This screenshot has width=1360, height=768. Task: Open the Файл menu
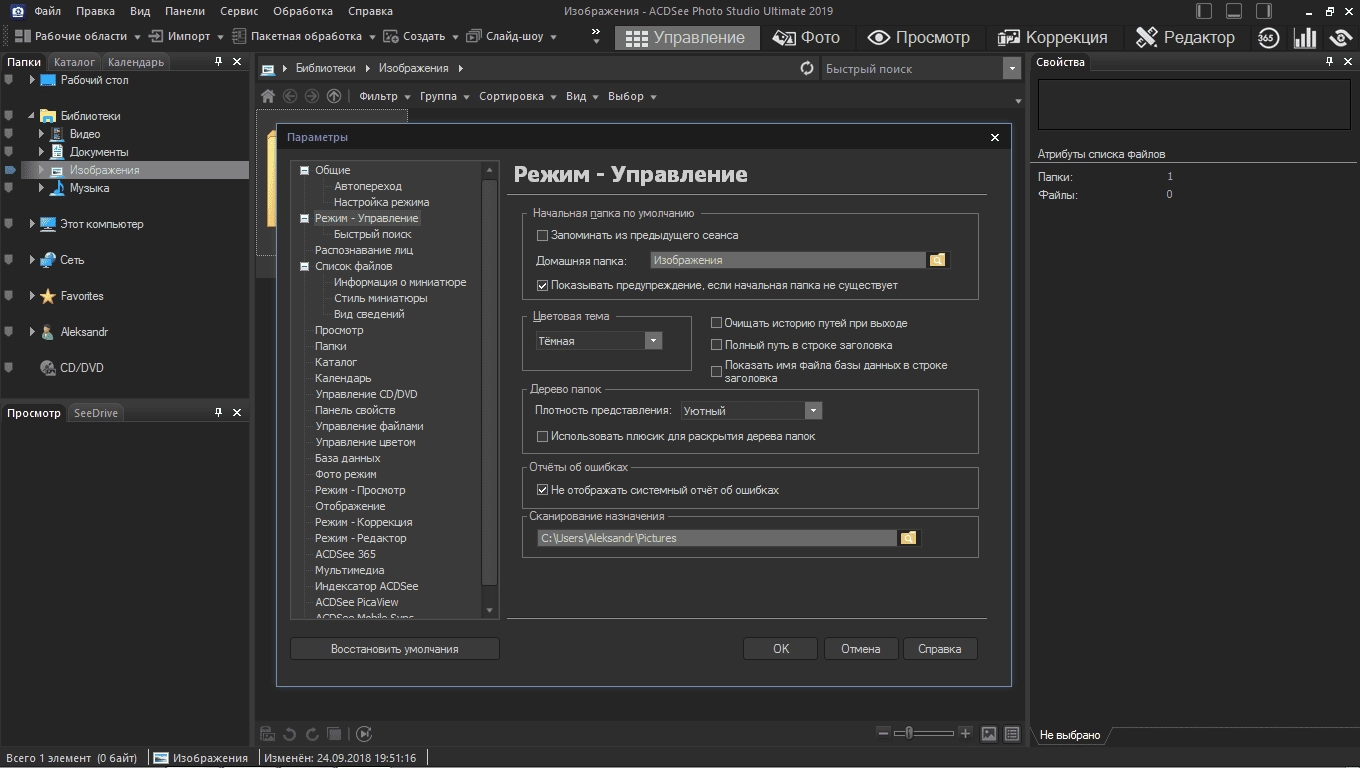coord(47,11)
